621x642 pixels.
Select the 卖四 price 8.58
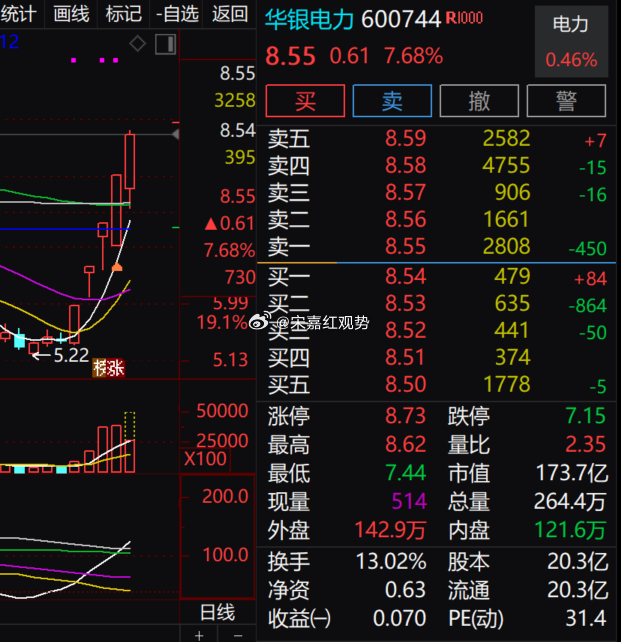[406, 165]
